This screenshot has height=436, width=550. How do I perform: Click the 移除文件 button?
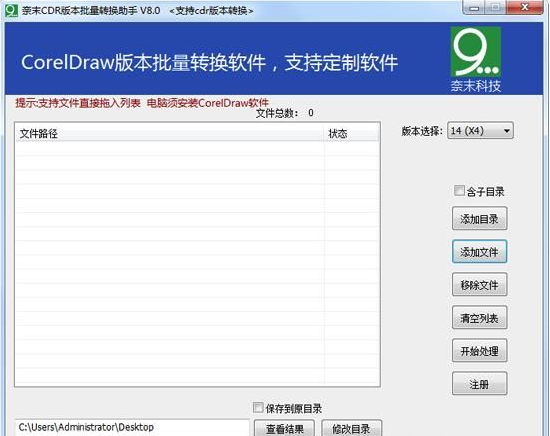(x=479, y=285)
